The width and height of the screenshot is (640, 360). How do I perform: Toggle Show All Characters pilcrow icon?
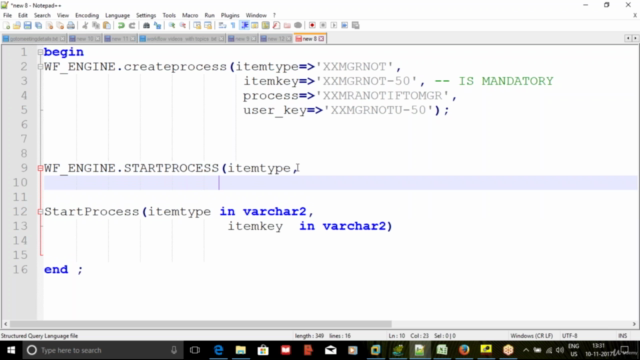coord(233,25)
